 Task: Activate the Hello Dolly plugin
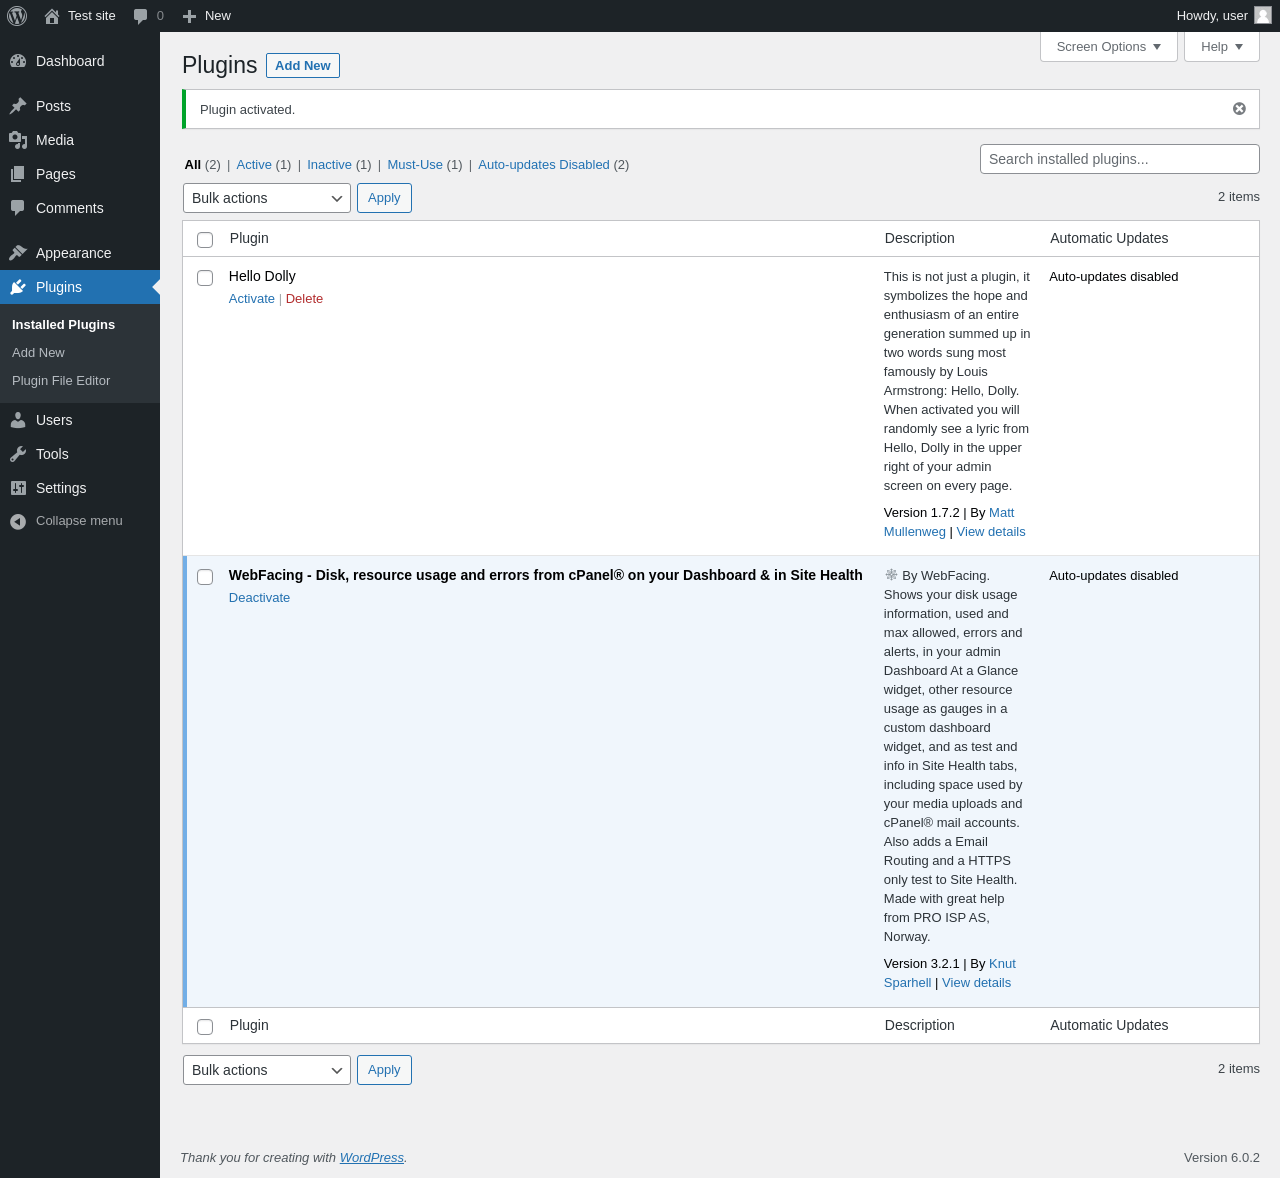[252, 299]
